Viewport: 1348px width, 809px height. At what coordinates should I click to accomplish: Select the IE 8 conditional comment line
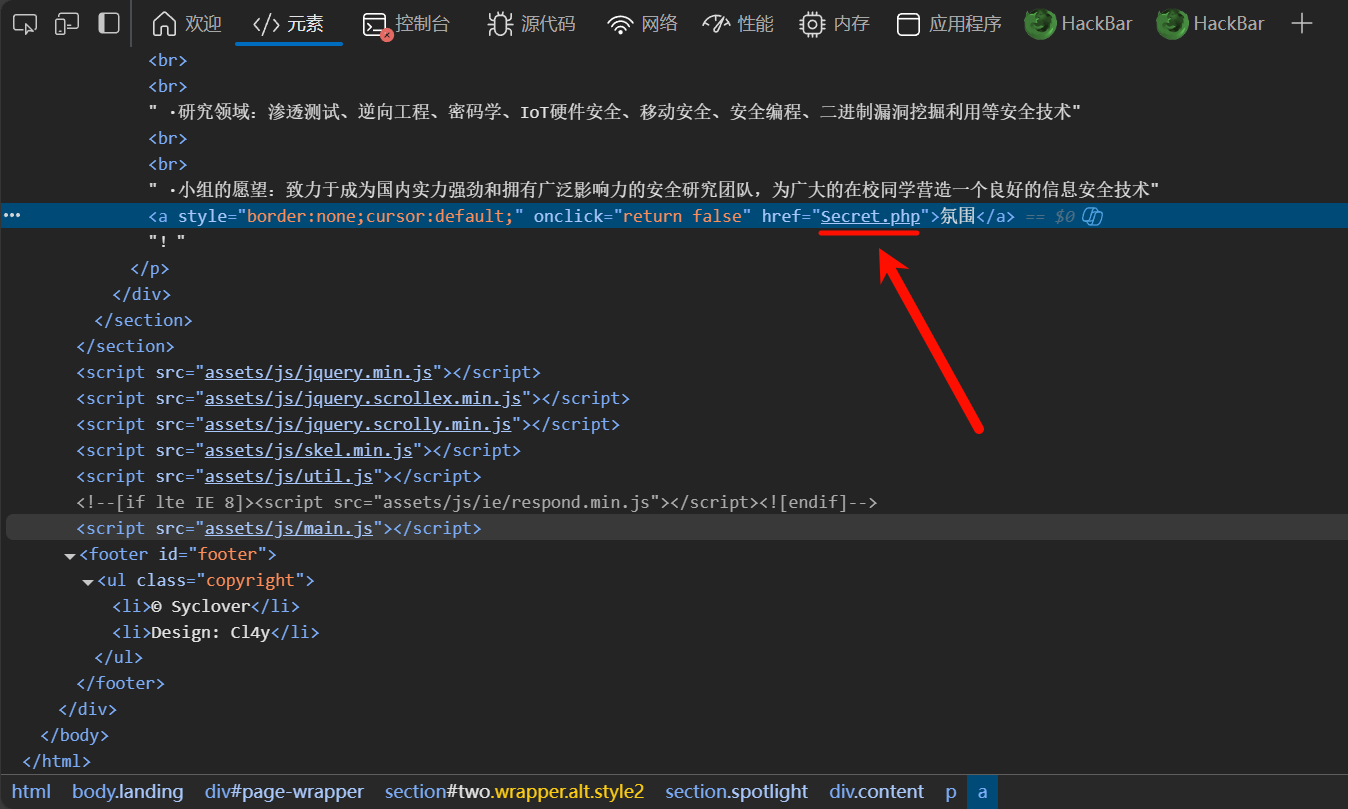pos(476,502)
